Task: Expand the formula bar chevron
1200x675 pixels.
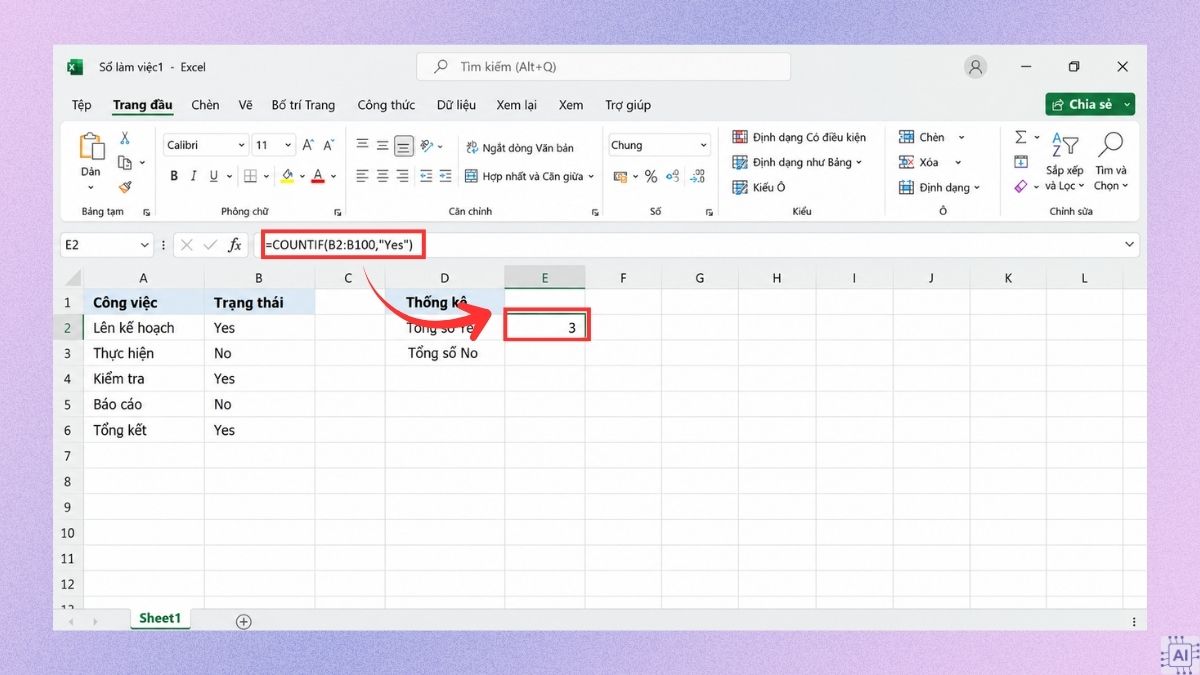Action: (1130, 244)
